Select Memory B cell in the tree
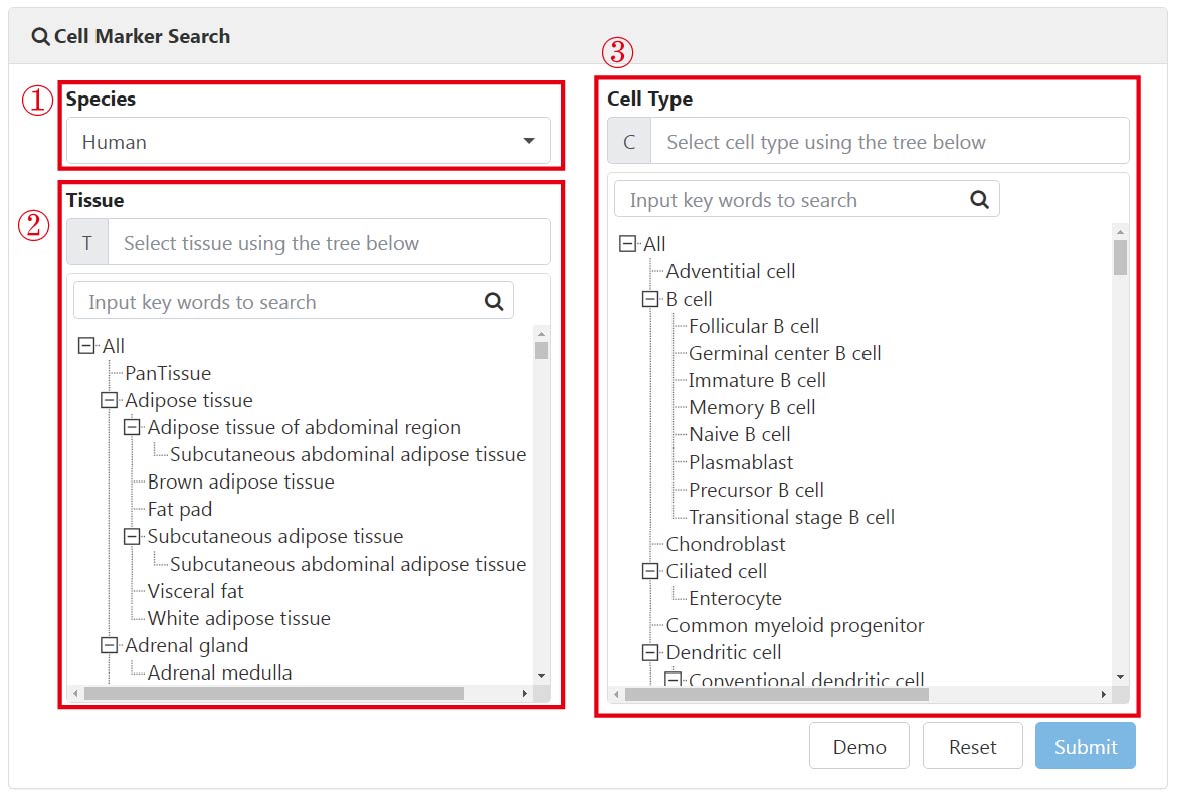Screen dimensions: 1178x795 752,407
